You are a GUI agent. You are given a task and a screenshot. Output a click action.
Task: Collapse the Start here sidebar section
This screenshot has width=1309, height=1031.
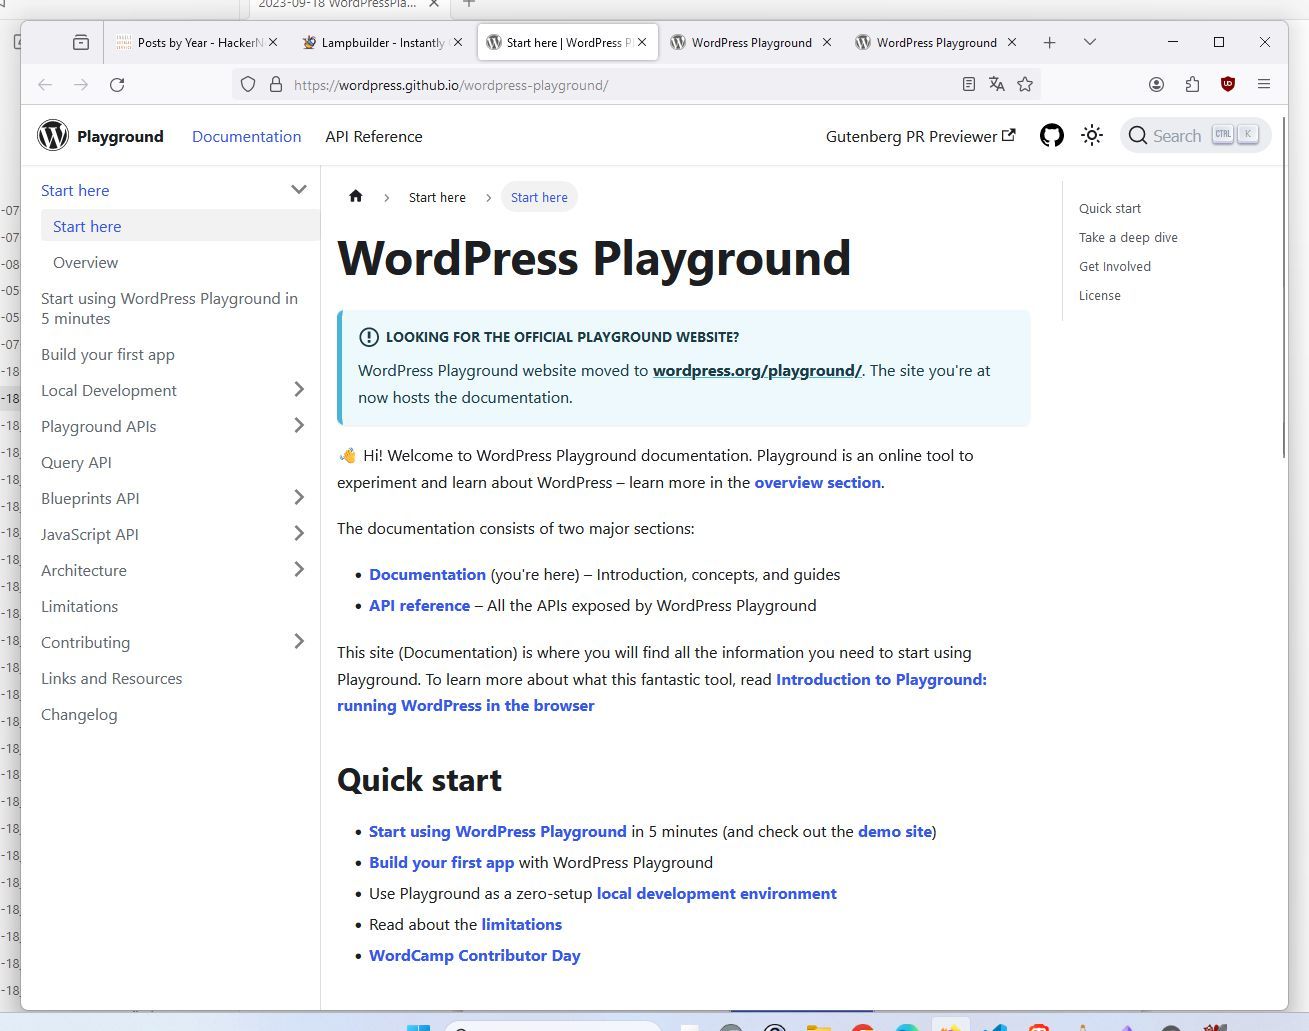coord(298,190)
